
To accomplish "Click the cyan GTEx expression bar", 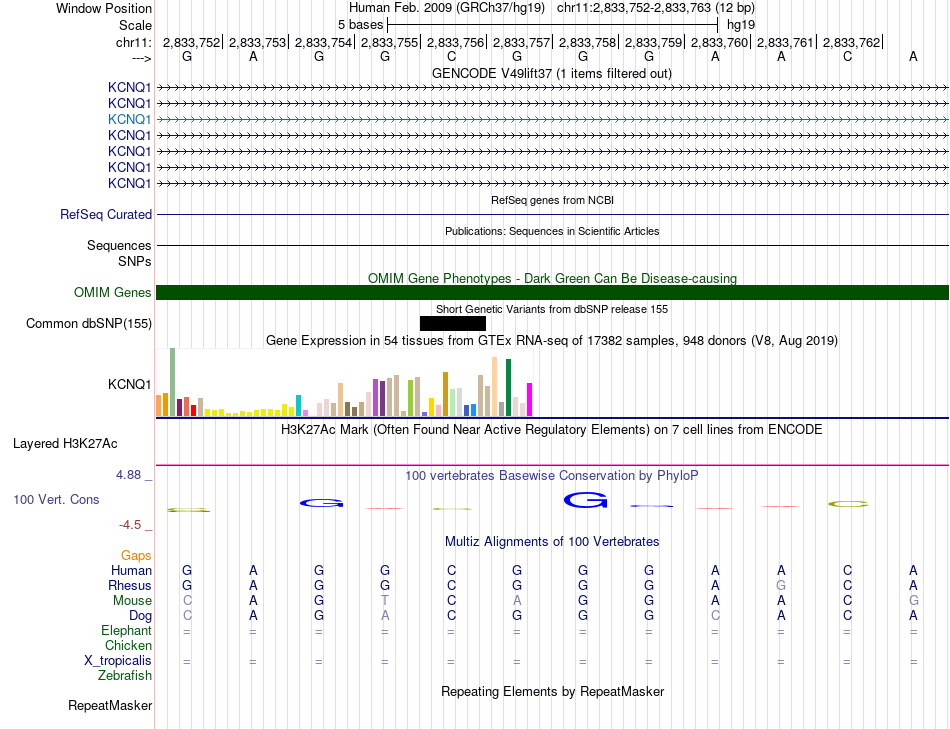I will point(298,406).
